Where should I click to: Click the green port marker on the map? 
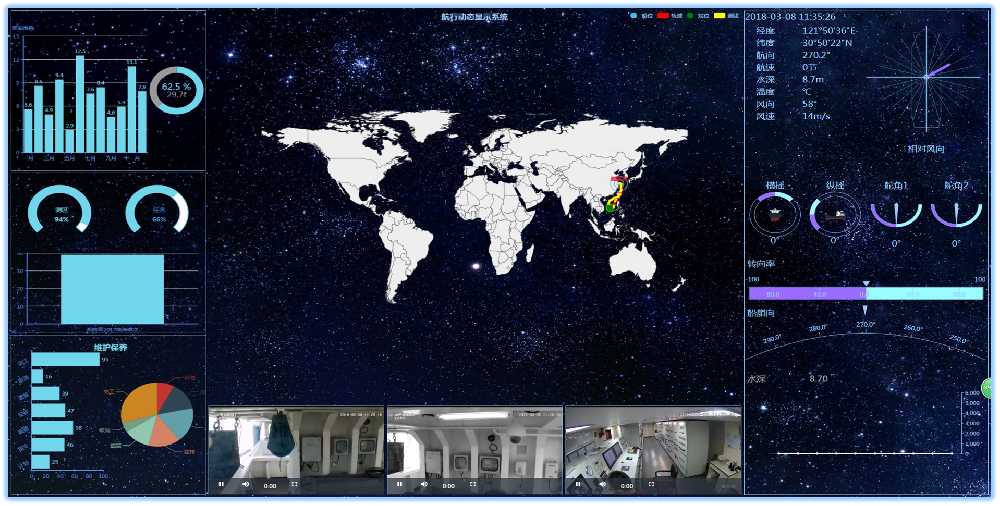610,207
